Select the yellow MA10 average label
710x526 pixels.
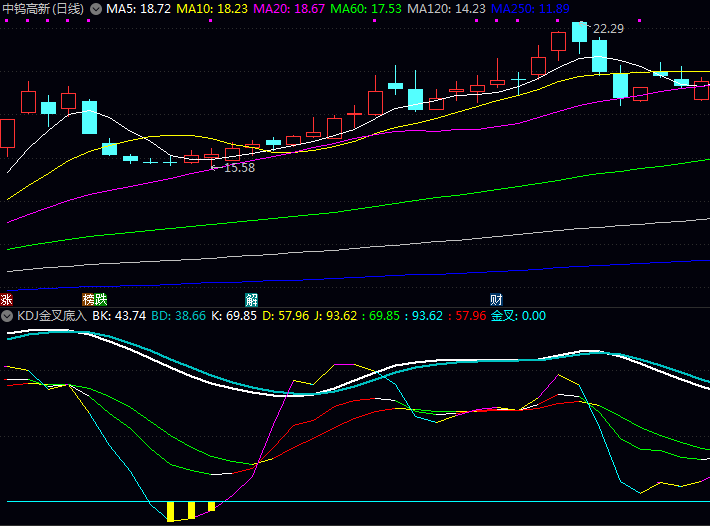[212, 9]
